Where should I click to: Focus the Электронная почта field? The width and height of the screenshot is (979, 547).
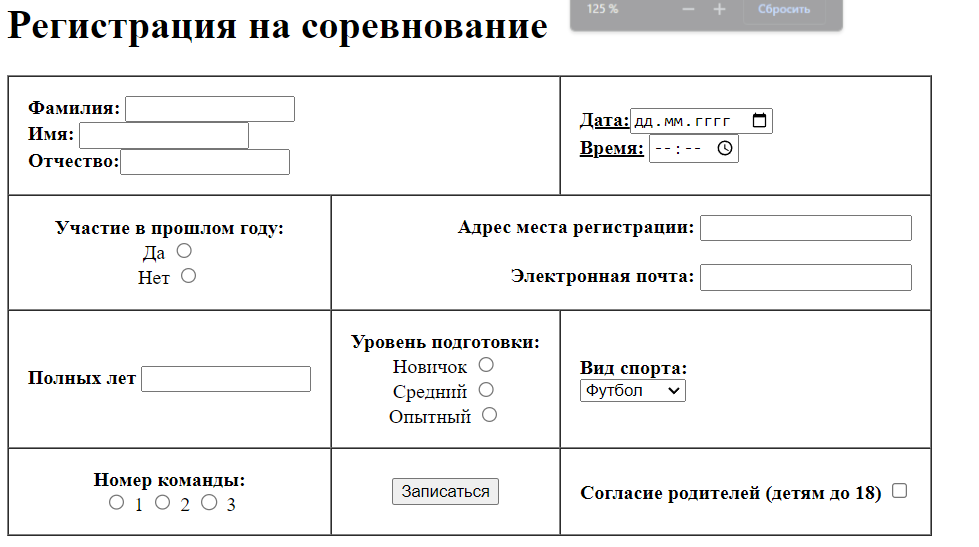[805, 277]
